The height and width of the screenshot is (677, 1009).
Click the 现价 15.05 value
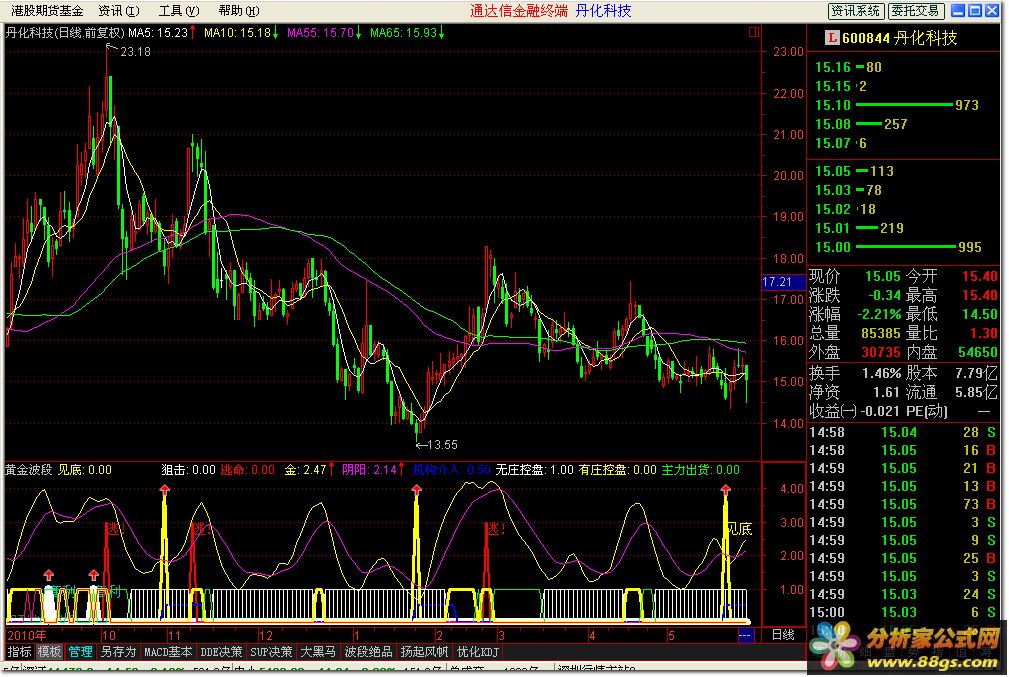pos(883,276)
